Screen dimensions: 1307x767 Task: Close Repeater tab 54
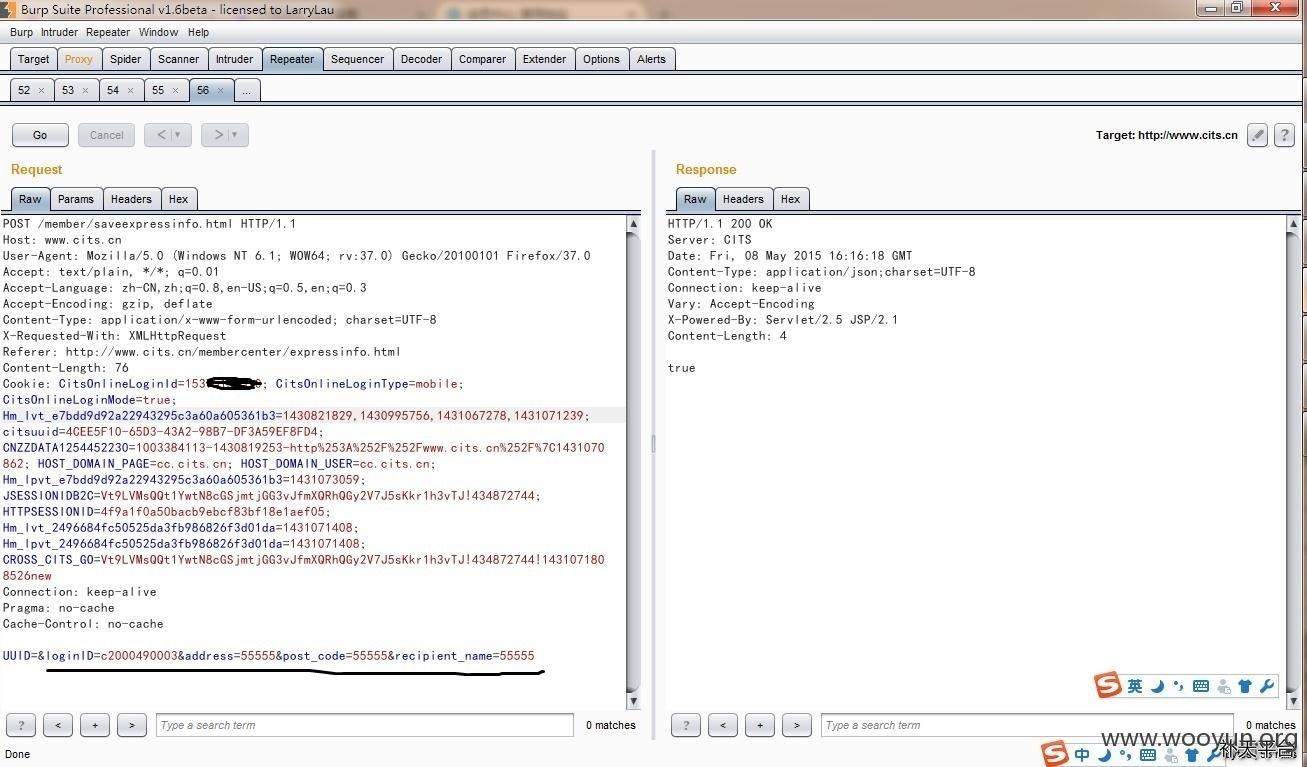point(130,90)
